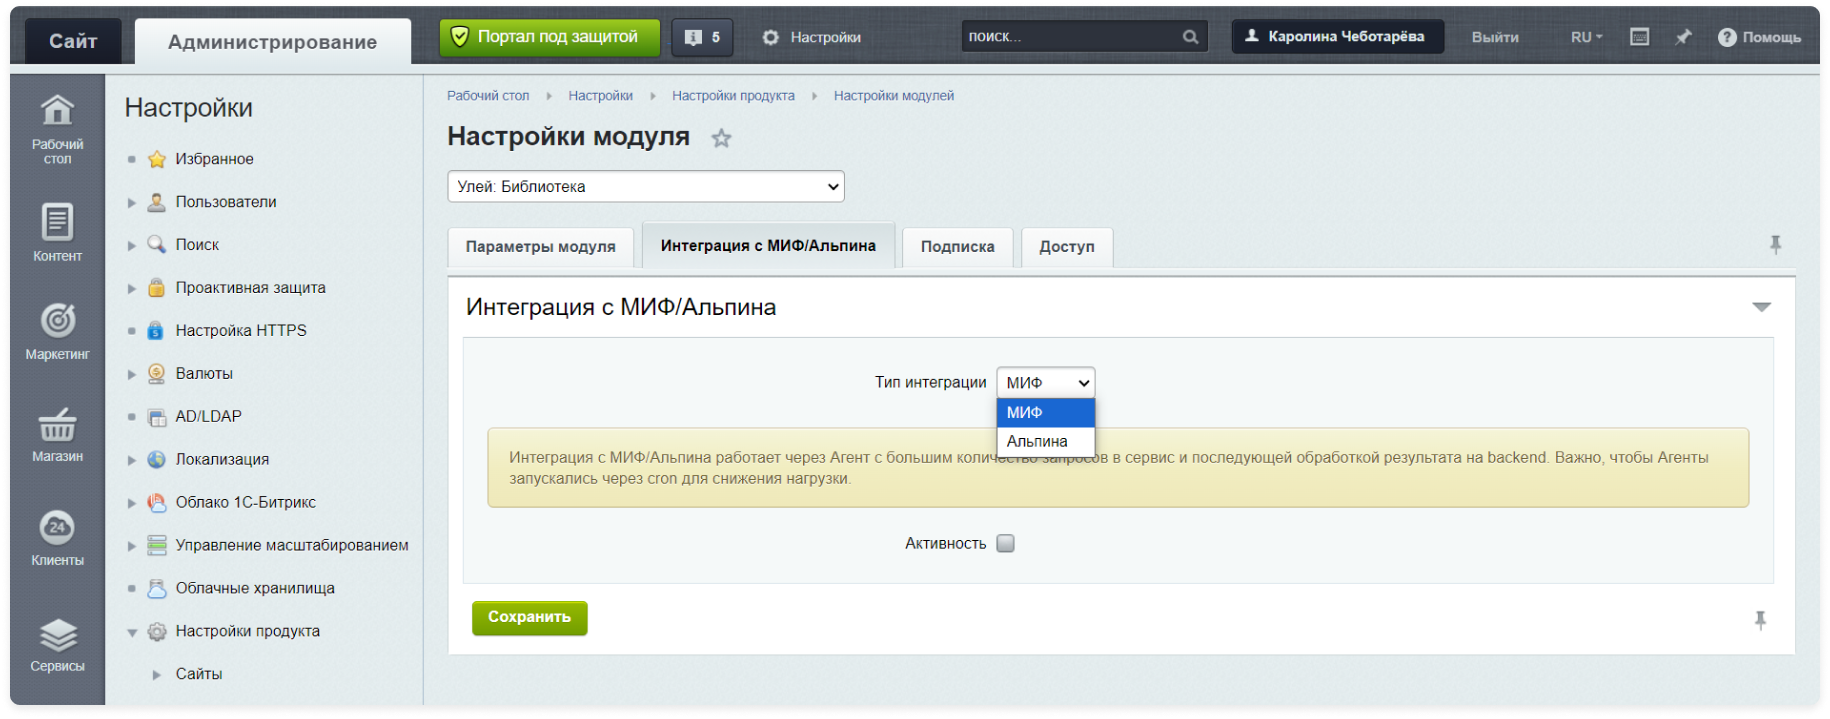Switch to Сайт top tab
1830x719 pixels.
73,41
